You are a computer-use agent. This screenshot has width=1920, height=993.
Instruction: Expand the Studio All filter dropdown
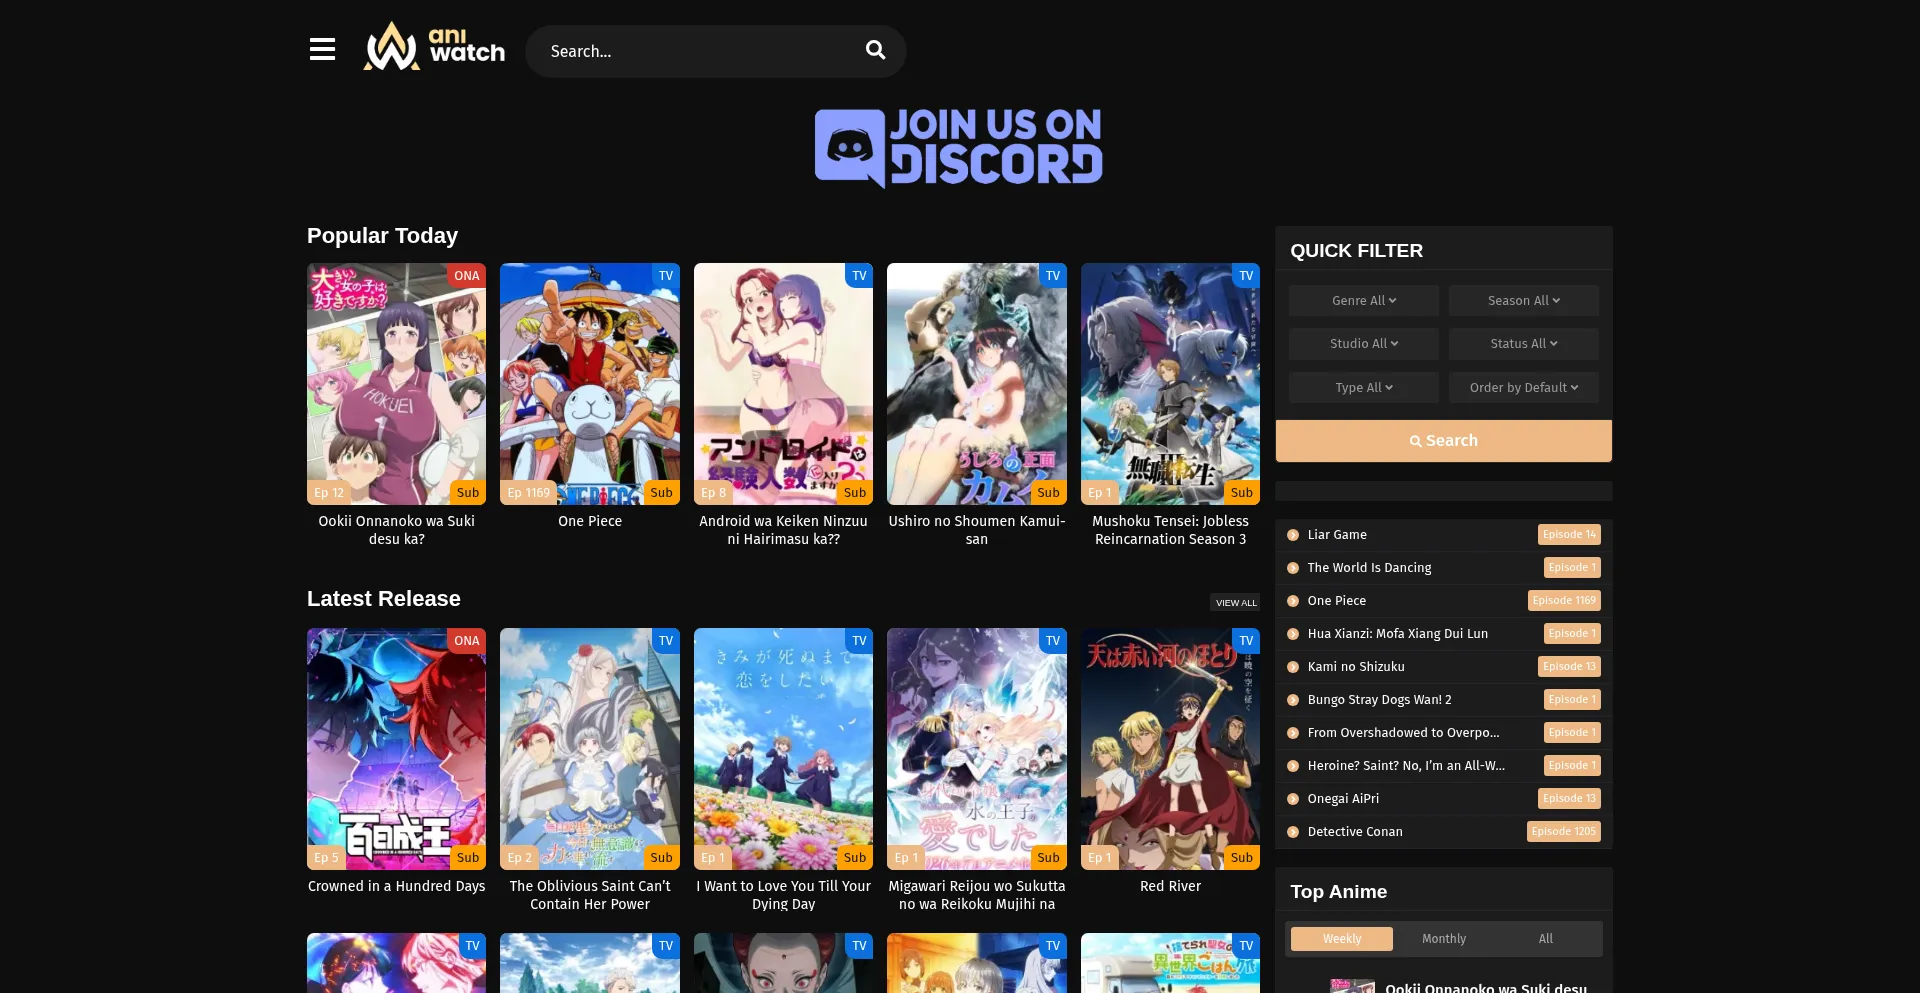click(1364, 344)
